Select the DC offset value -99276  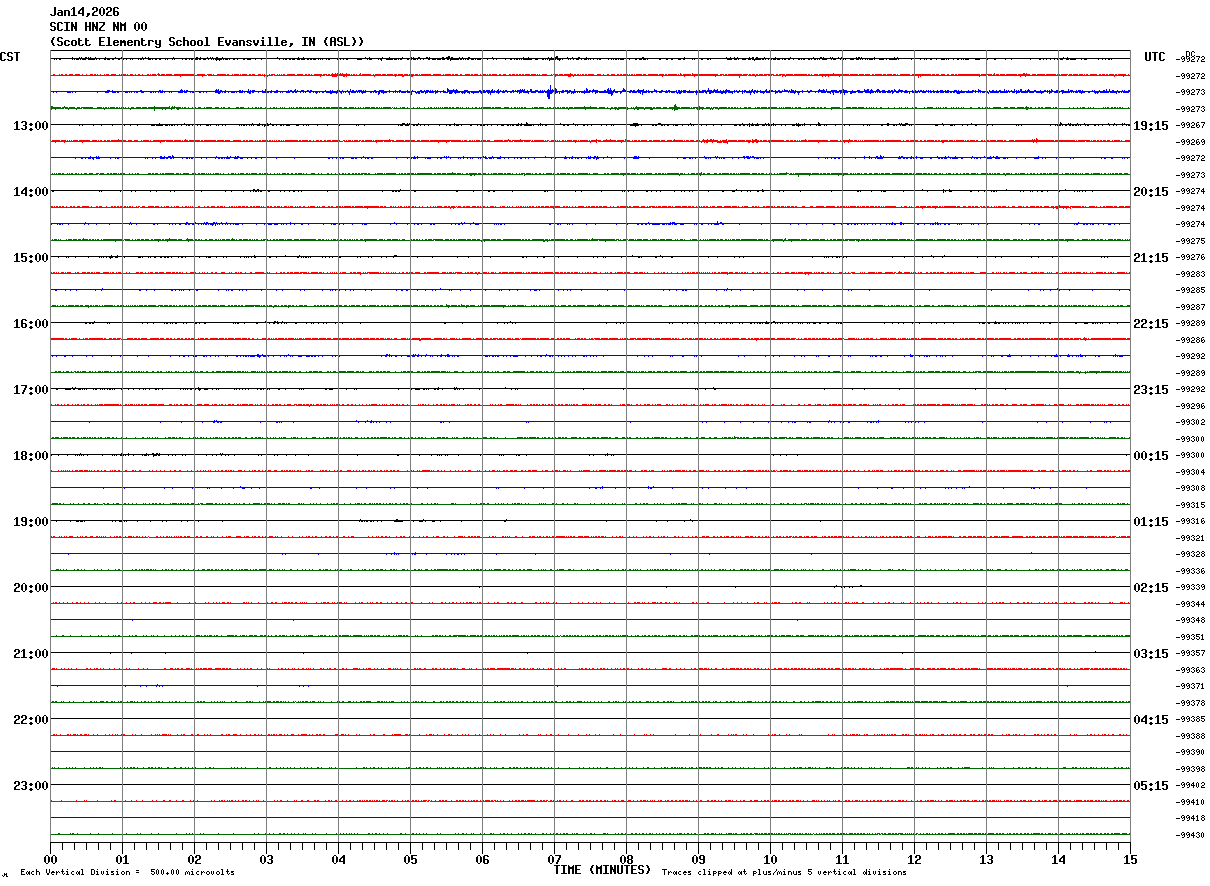1190,258
